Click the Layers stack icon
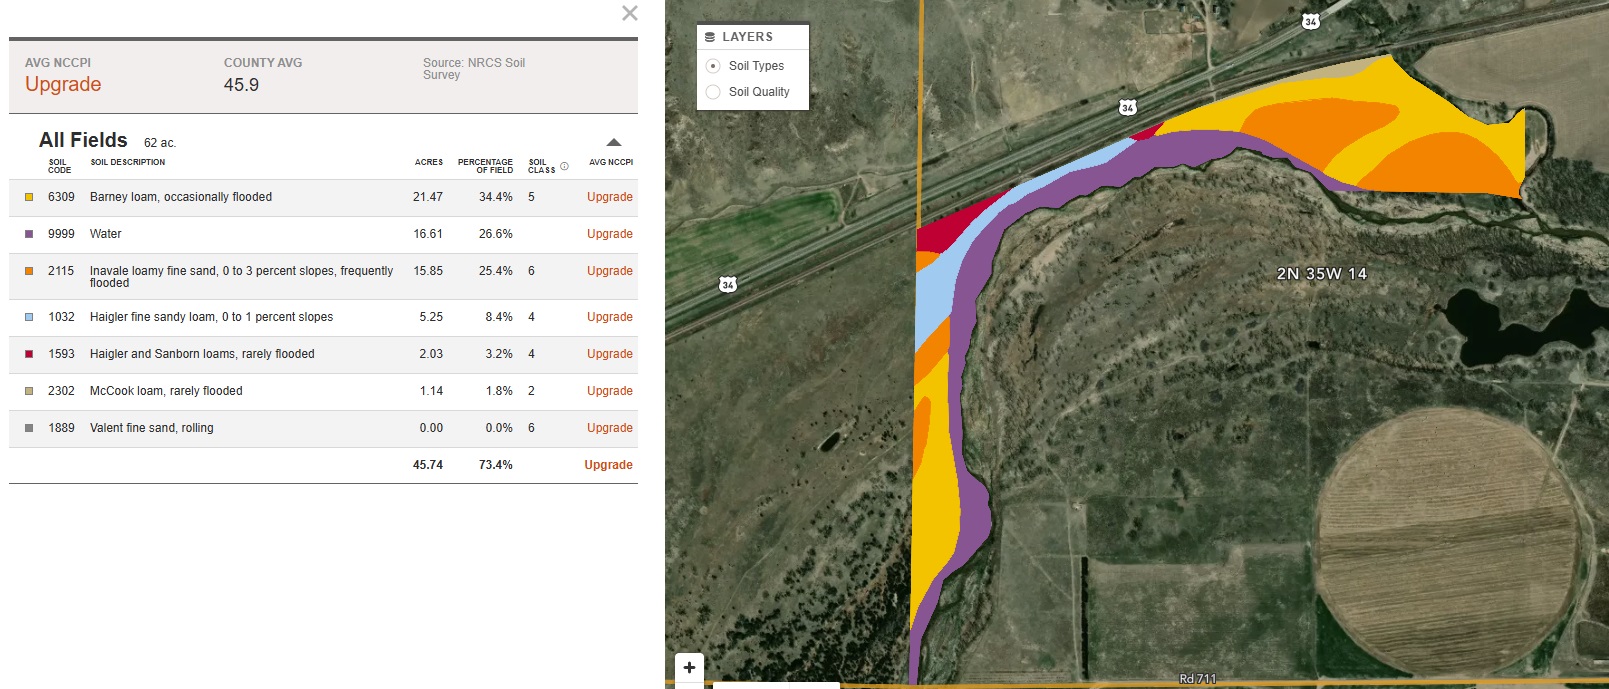Image resolution: width=1609 pixels, height=689 pixels. click(x=710, y=37)
